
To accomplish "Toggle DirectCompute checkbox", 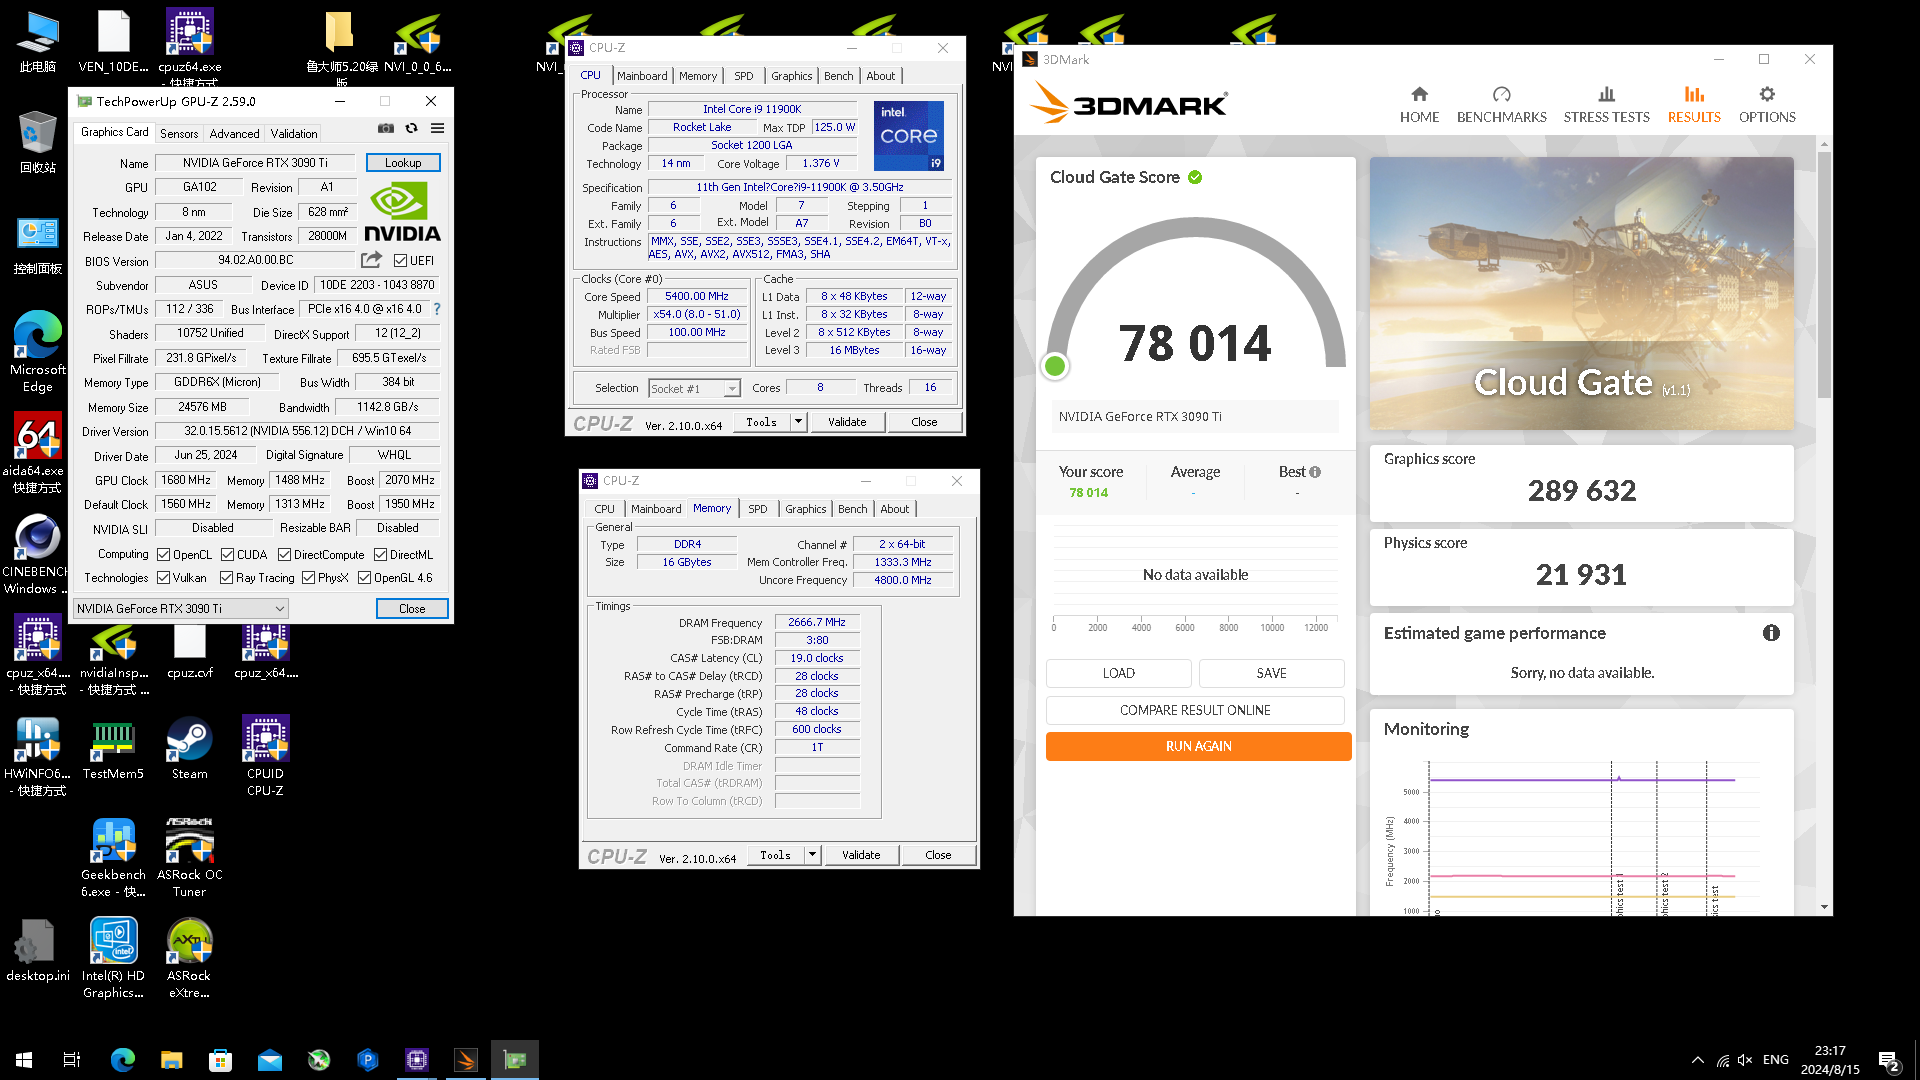I will click(x=285, y=554).
